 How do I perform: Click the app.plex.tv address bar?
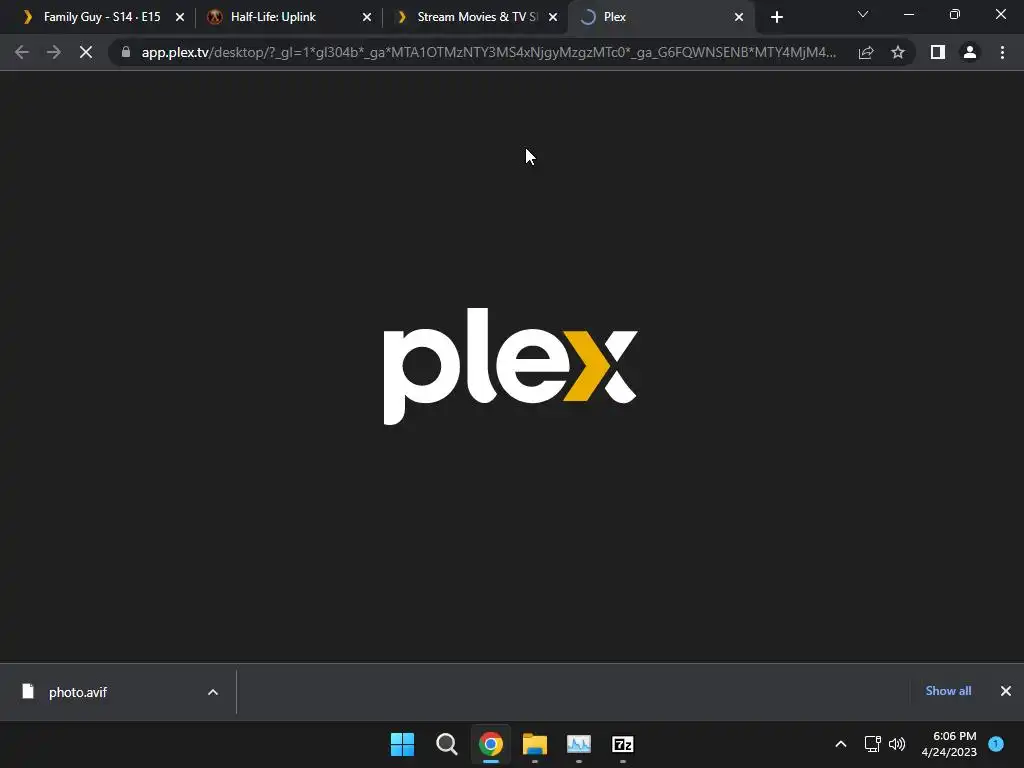click(488, 52)
